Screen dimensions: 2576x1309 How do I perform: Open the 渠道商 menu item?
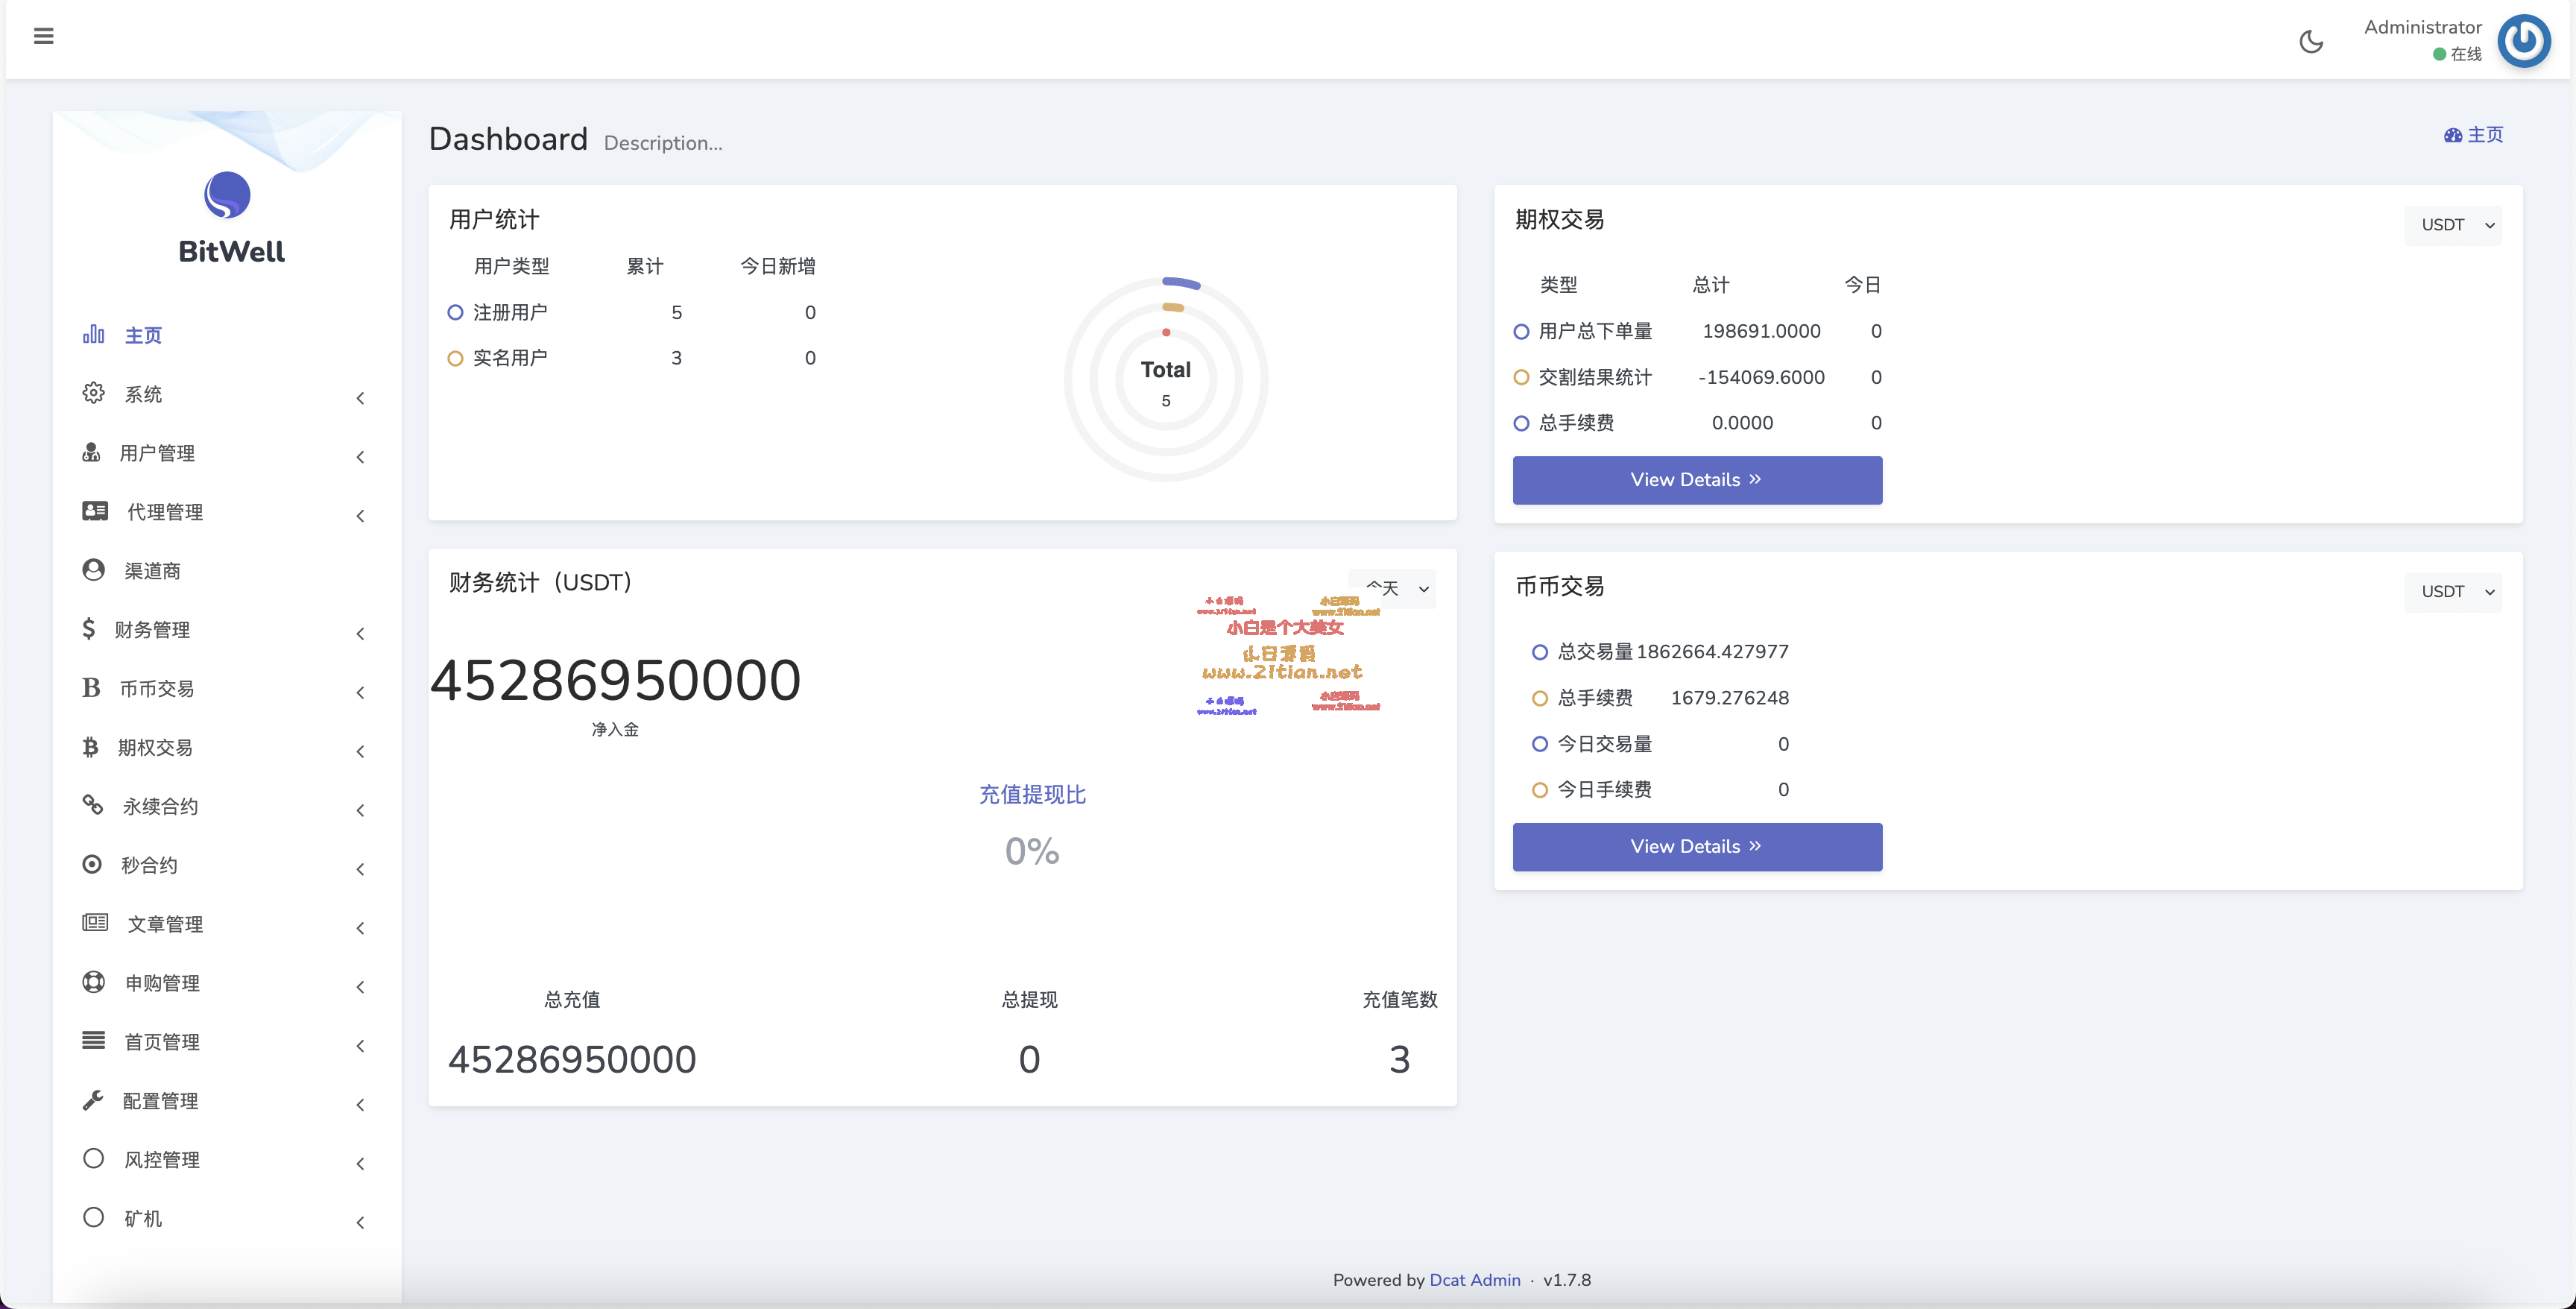point(152,571)
